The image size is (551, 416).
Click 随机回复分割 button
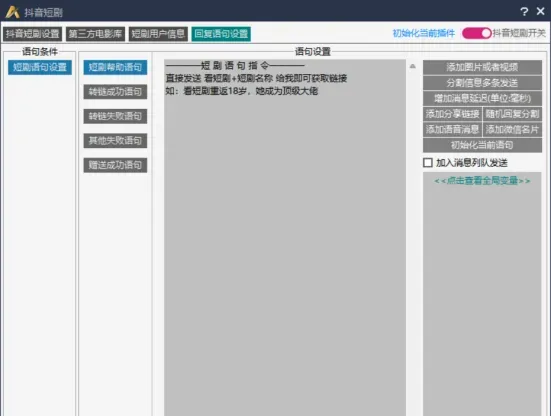point(512,114)
